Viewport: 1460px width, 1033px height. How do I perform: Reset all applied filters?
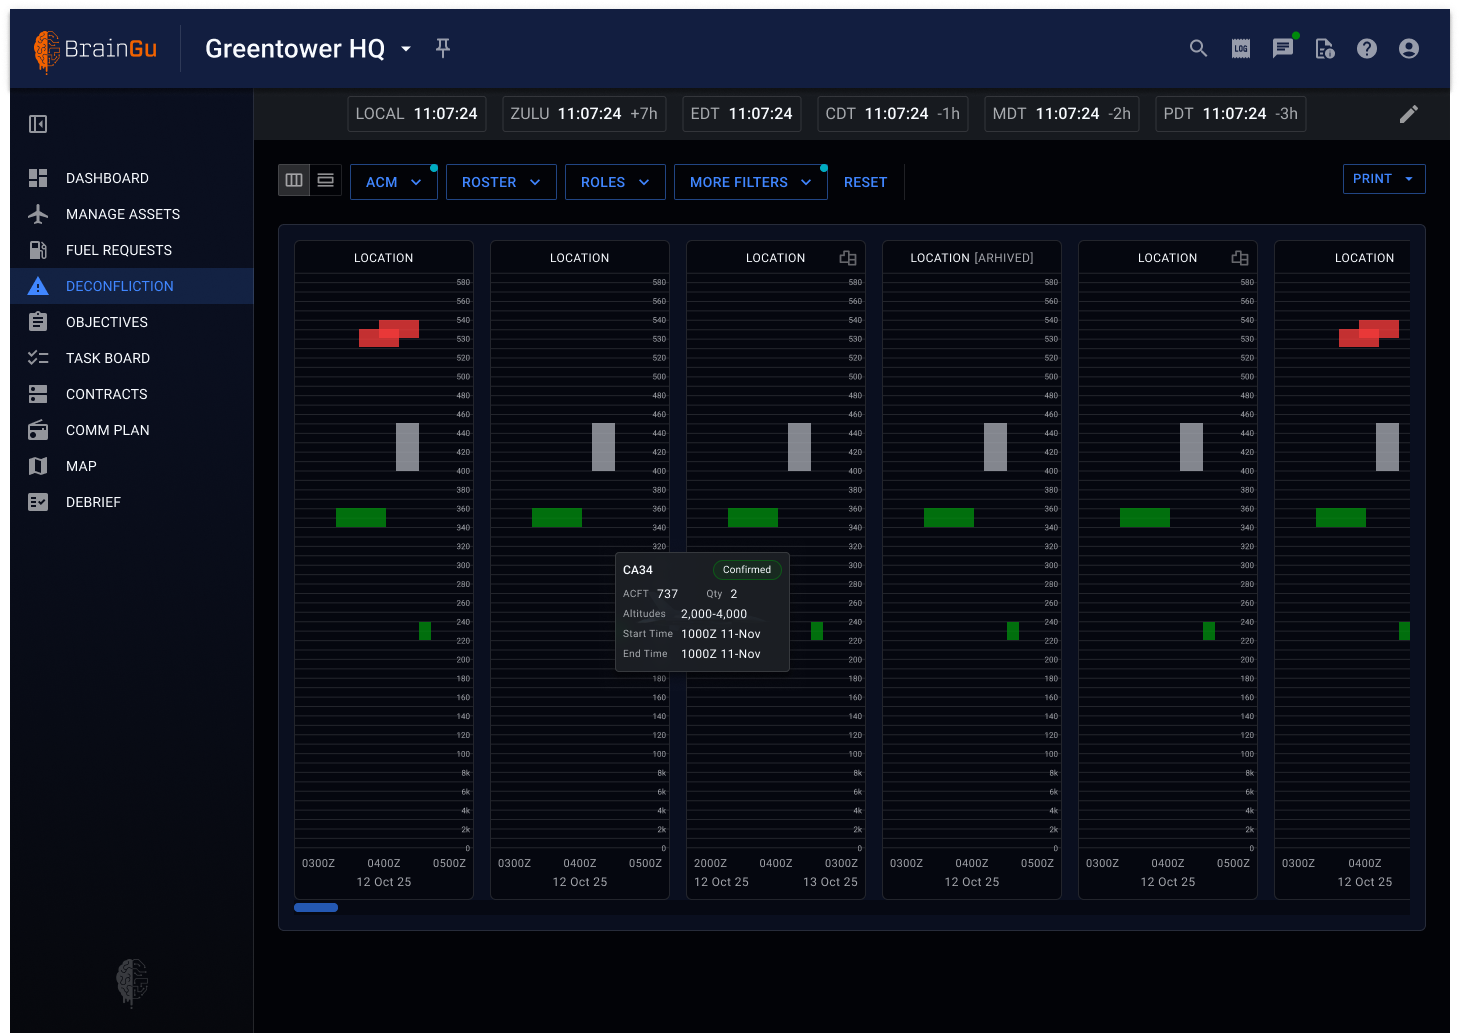coord(865,182)
